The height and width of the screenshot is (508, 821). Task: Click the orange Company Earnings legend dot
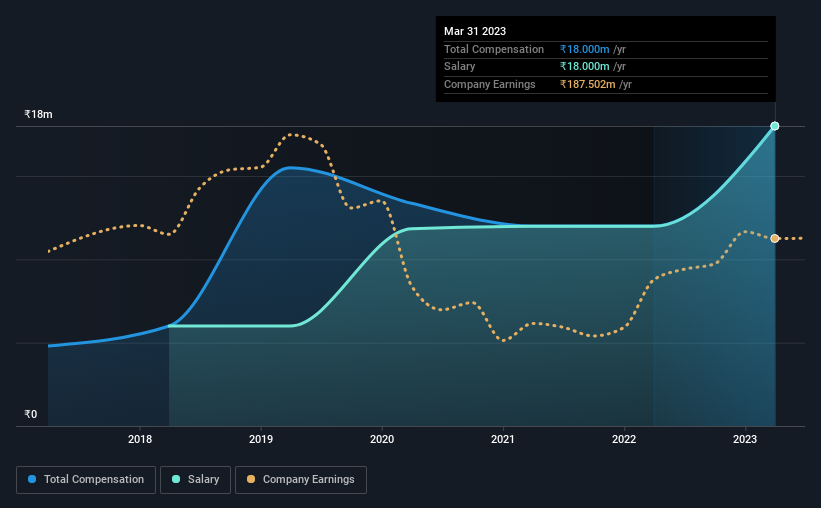click(251, 479)
